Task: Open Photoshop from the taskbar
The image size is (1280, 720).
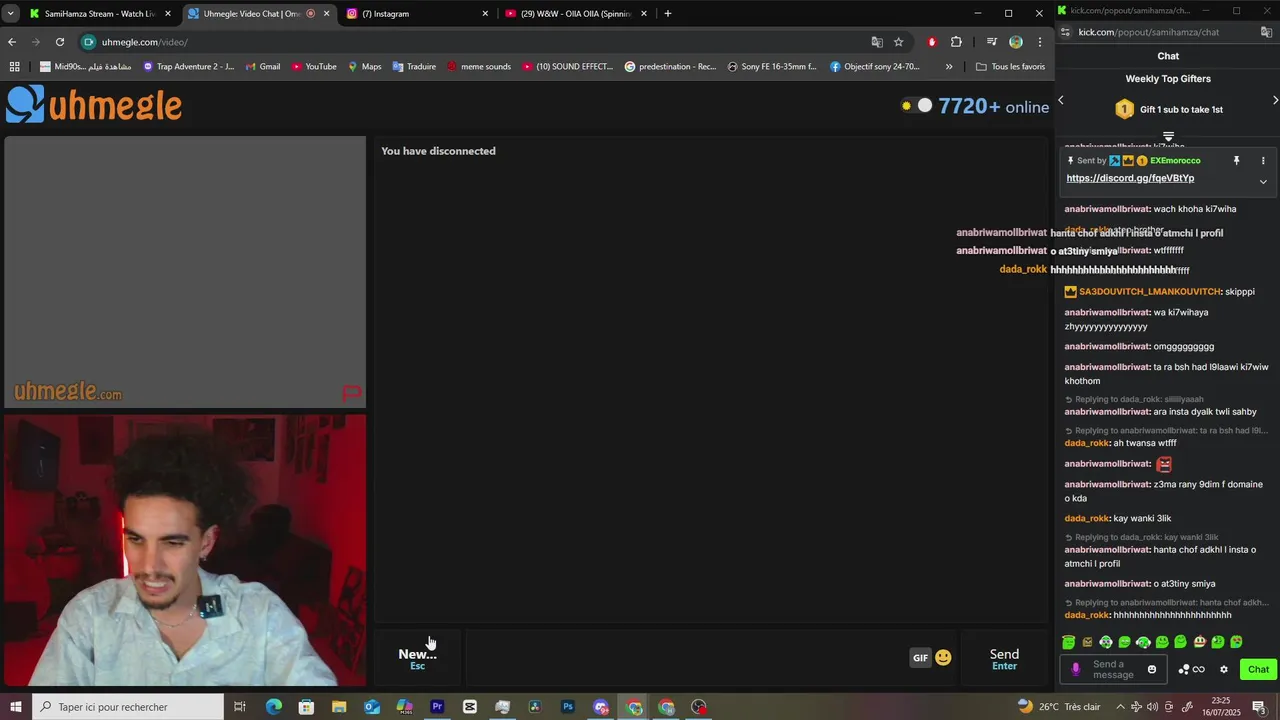Action: click(x=567, y=707)
